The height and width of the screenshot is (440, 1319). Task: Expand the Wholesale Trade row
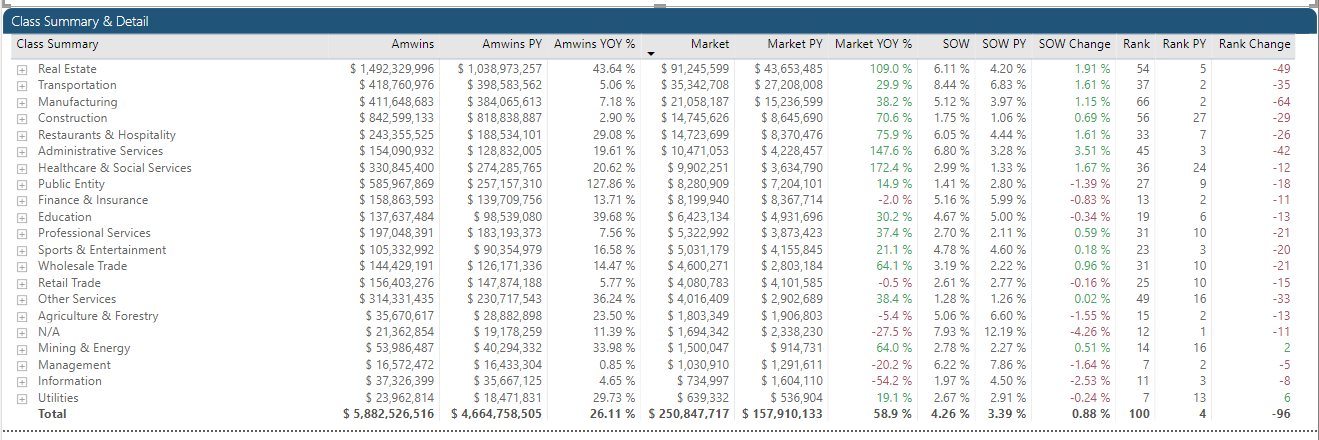pyautogui.click(x=21, y=267)
